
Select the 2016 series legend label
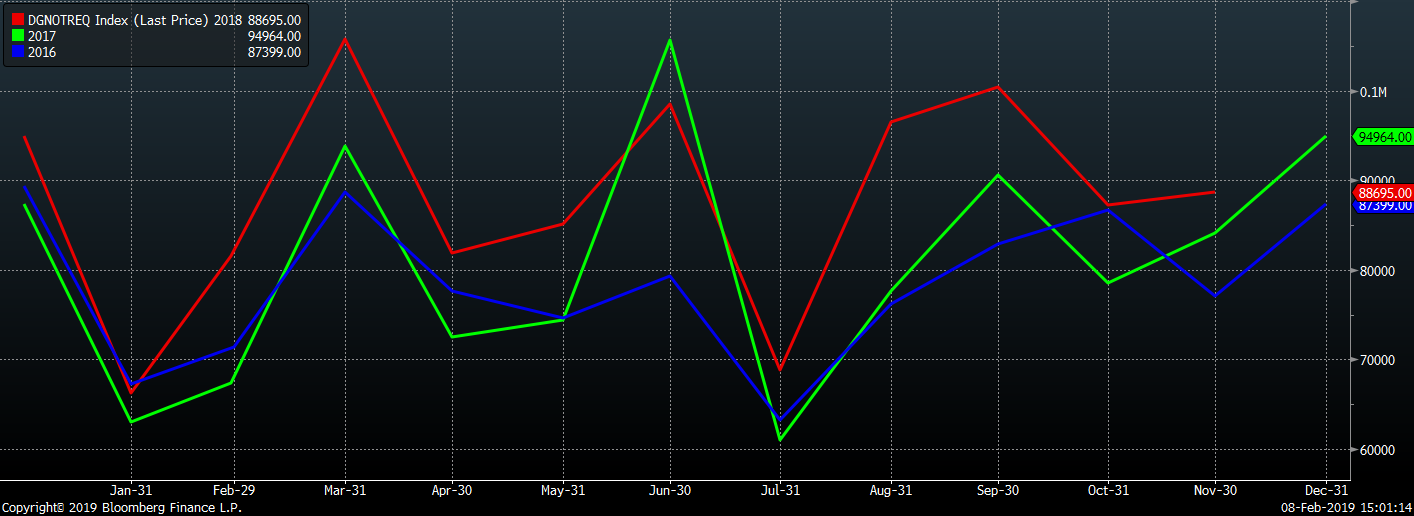(x=42, y=52)
